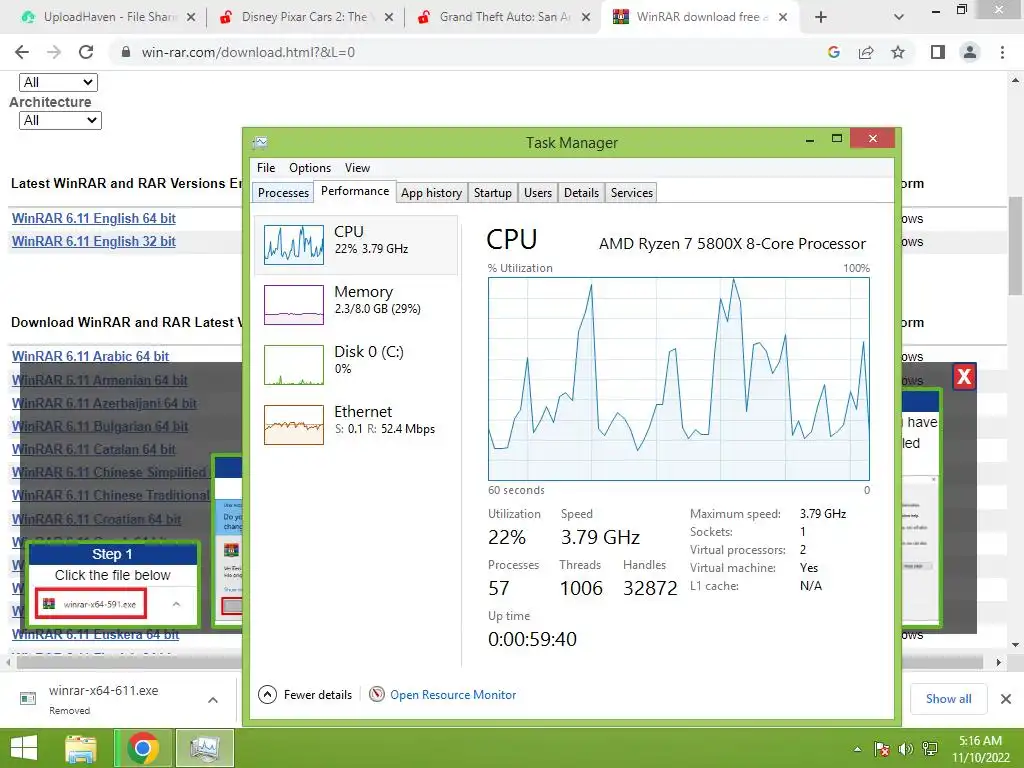Switch to the Startup tab
The image size is (1024, 768).
(492, 193)
